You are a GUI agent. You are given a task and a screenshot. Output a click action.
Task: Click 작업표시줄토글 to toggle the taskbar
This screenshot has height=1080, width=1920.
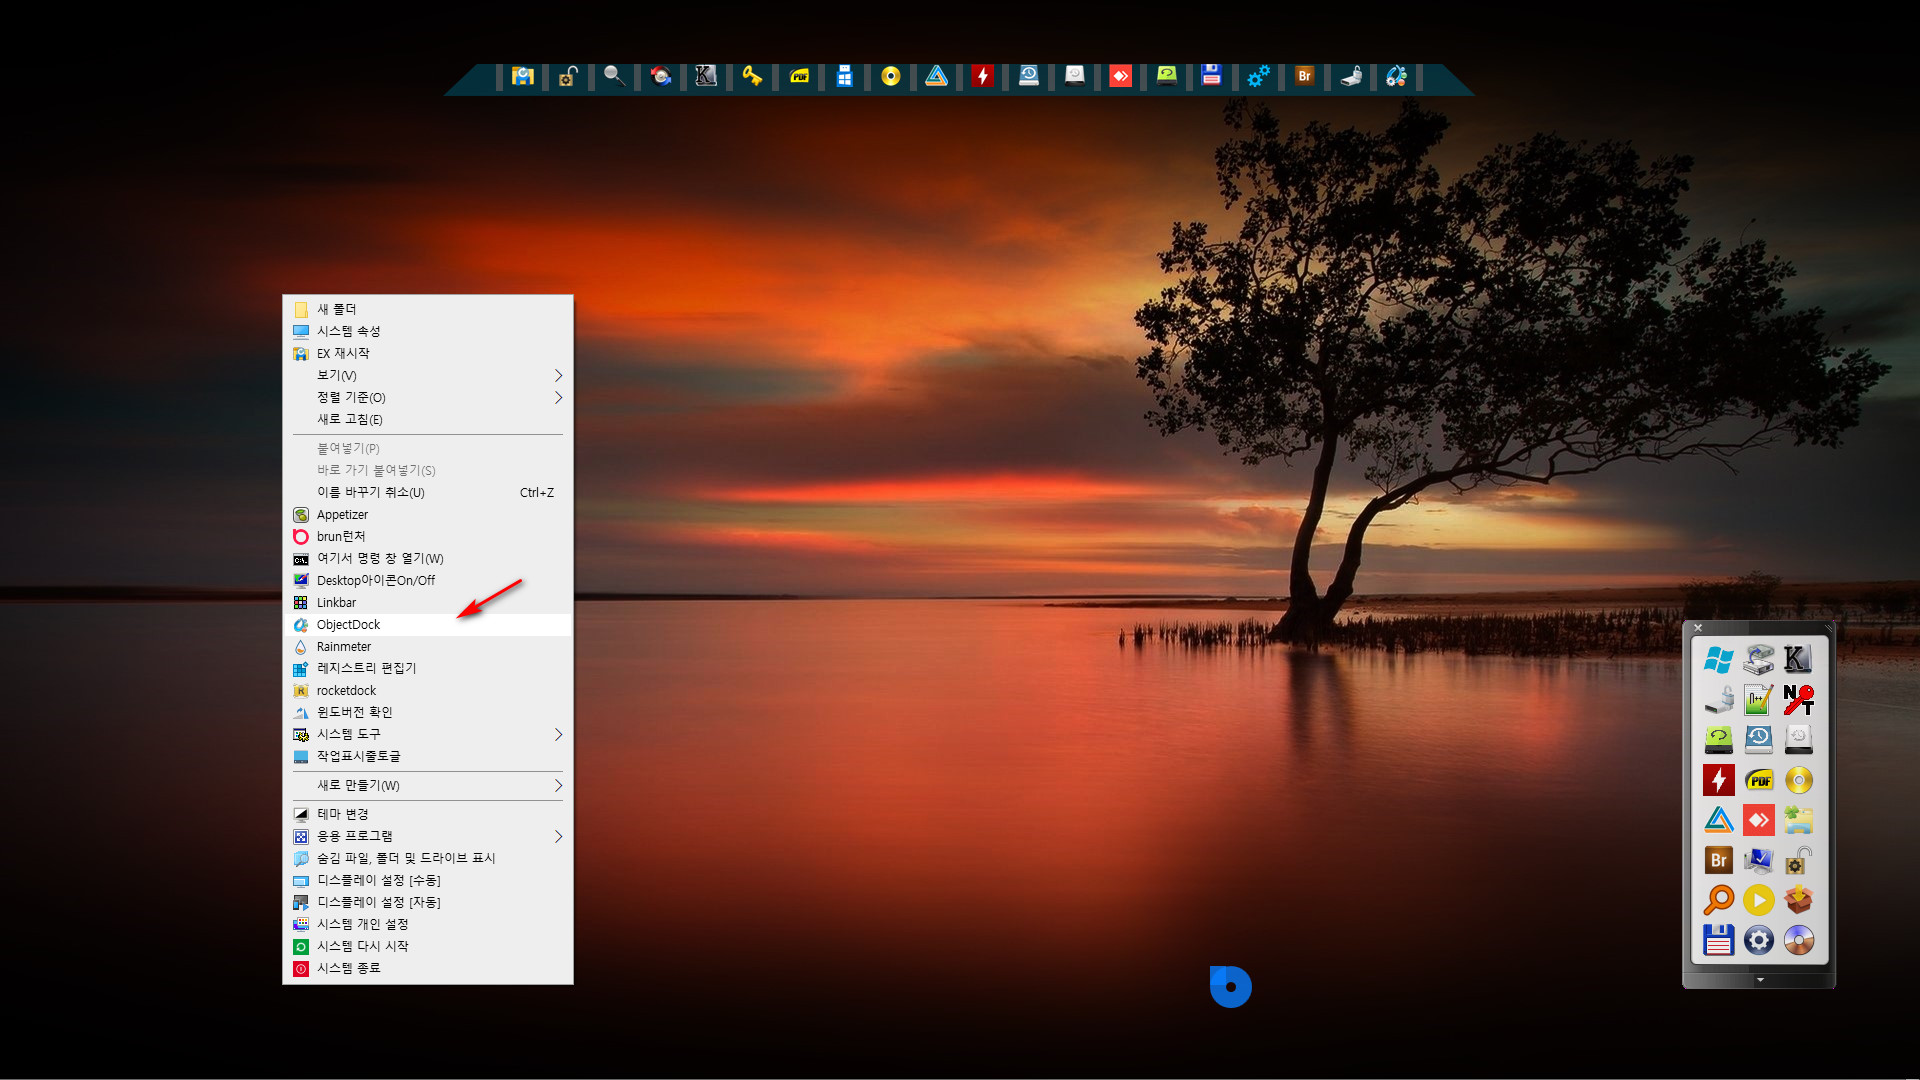[428, 756]
